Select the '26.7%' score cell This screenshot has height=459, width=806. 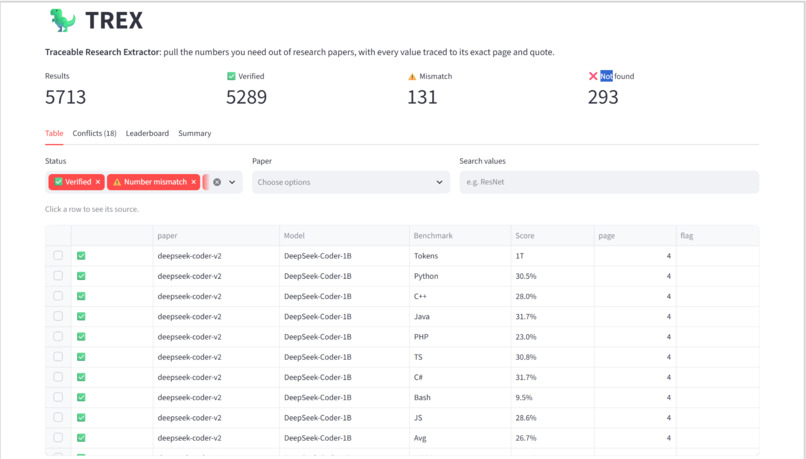tap(553, 438)
